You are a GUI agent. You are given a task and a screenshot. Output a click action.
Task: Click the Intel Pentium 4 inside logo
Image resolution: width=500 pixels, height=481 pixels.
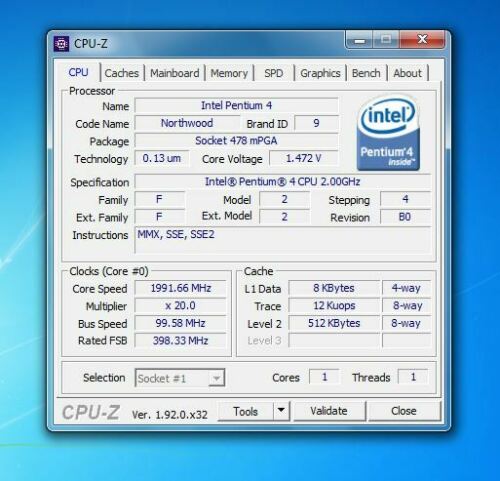(388, 133)
